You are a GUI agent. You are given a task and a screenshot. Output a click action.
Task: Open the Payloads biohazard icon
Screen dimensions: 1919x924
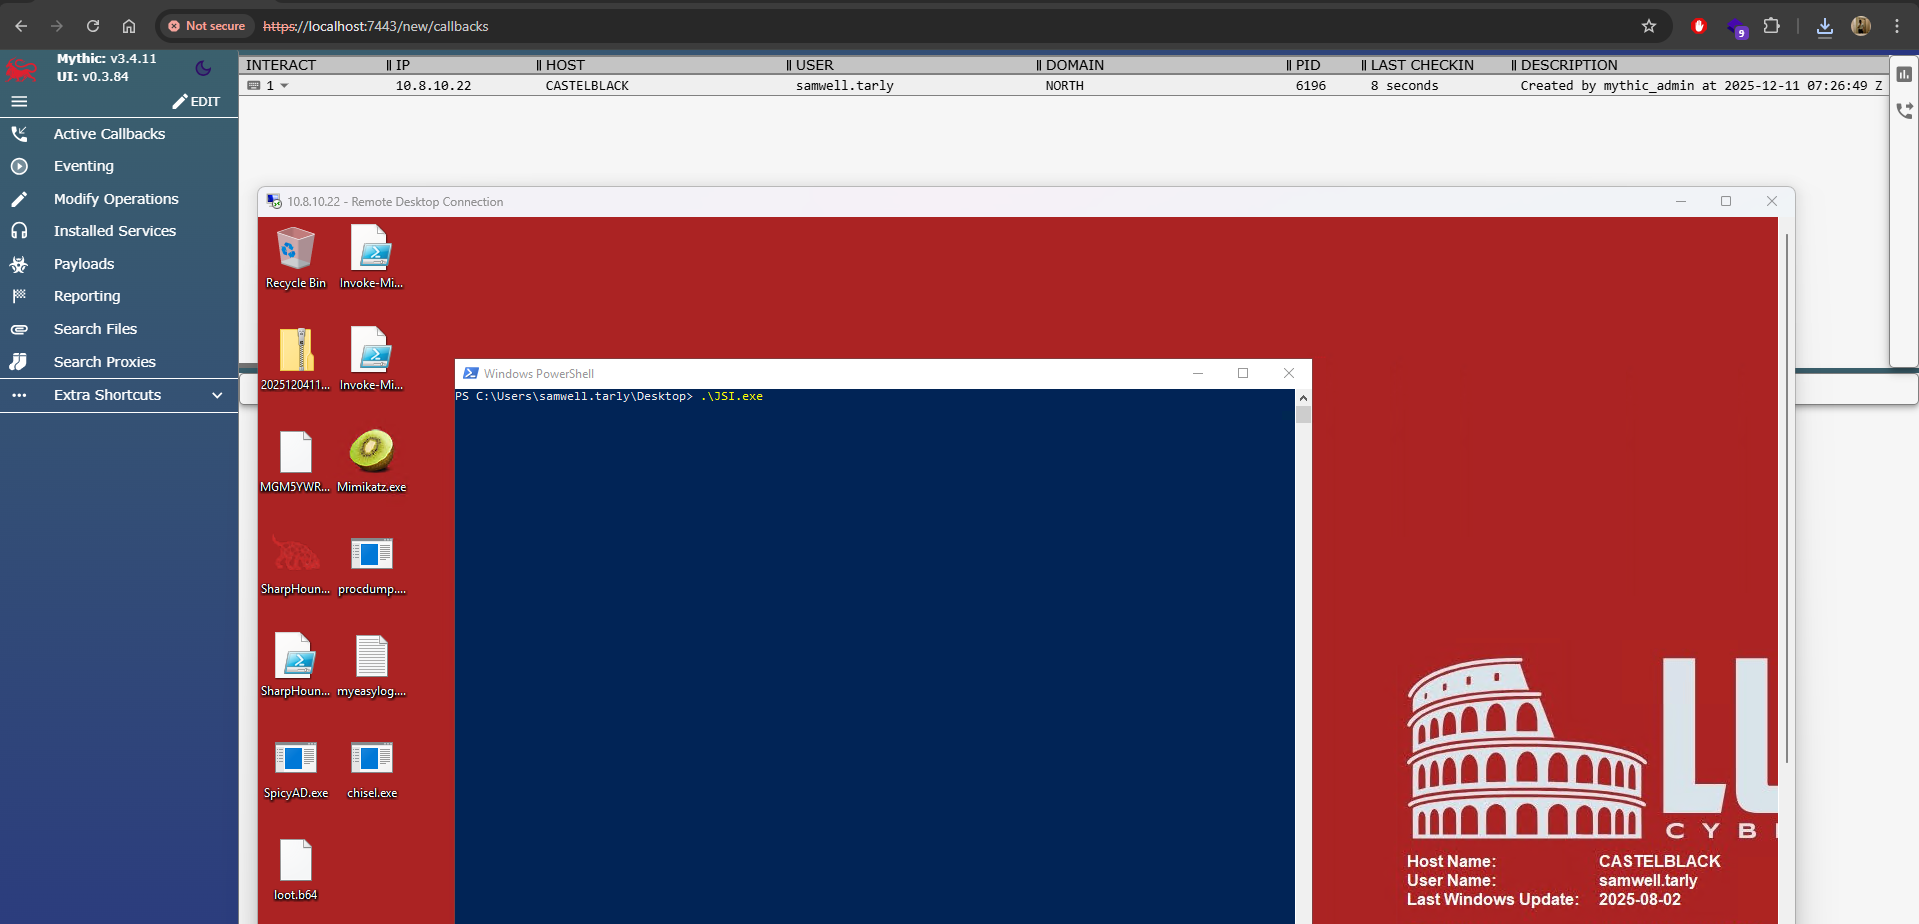[19, 264]
